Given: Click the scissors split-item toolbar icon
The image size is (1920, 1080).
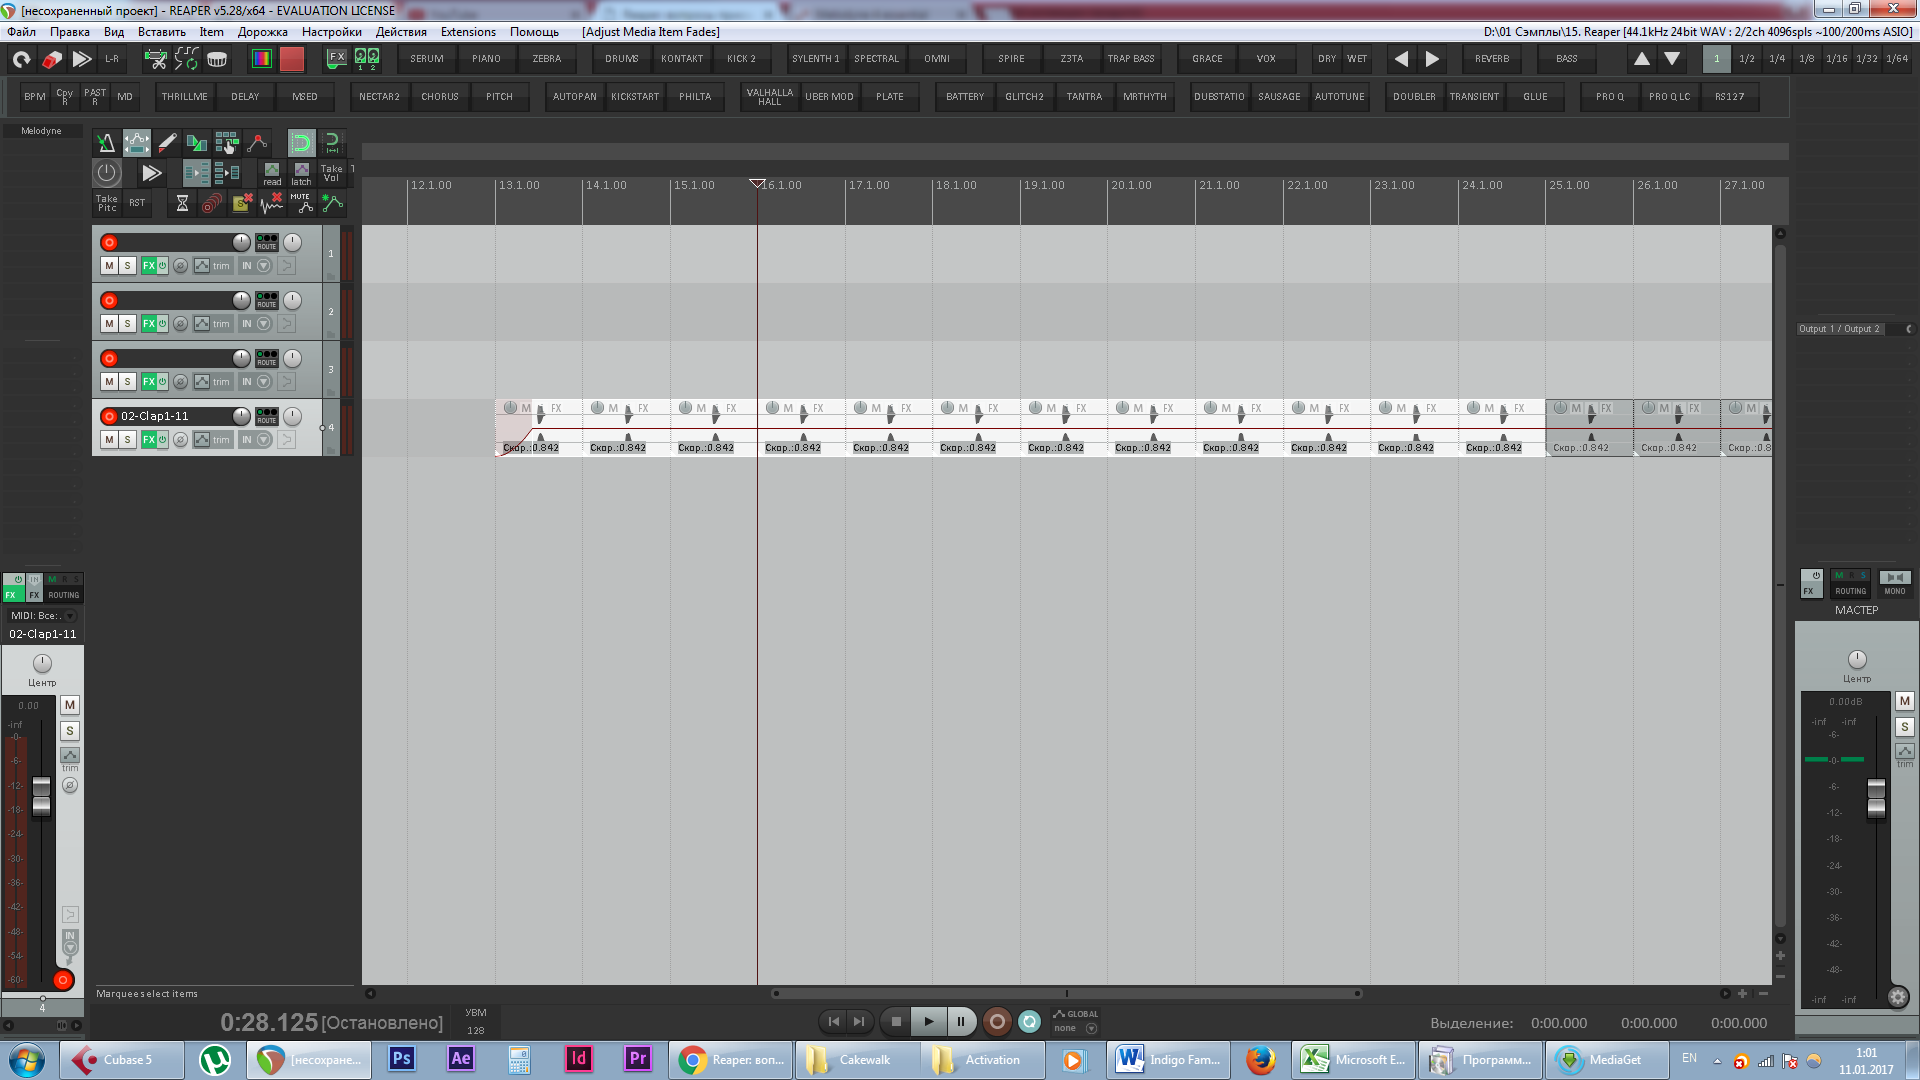Looking at the screenshot, I should click(x=156, y=59).
